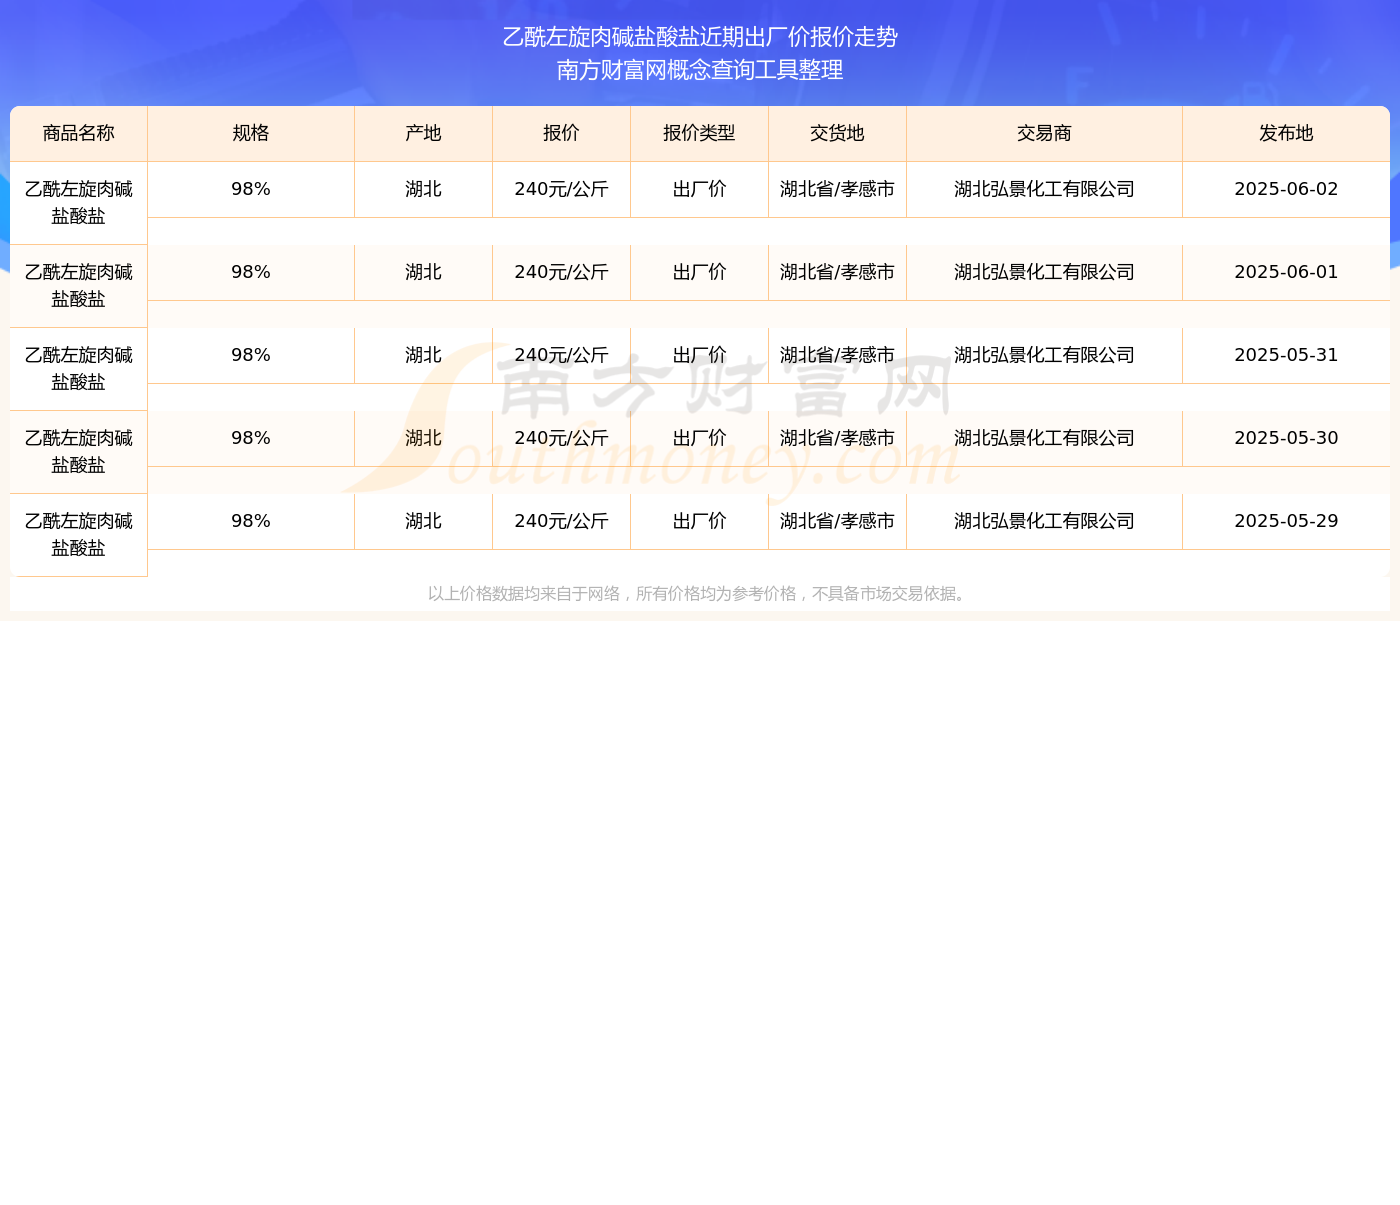Viewport: 1400px width, 1205px height.
Task: Click 湖北省/孝感市 in the 2025-05-29 row
Action: click(838, 521)
